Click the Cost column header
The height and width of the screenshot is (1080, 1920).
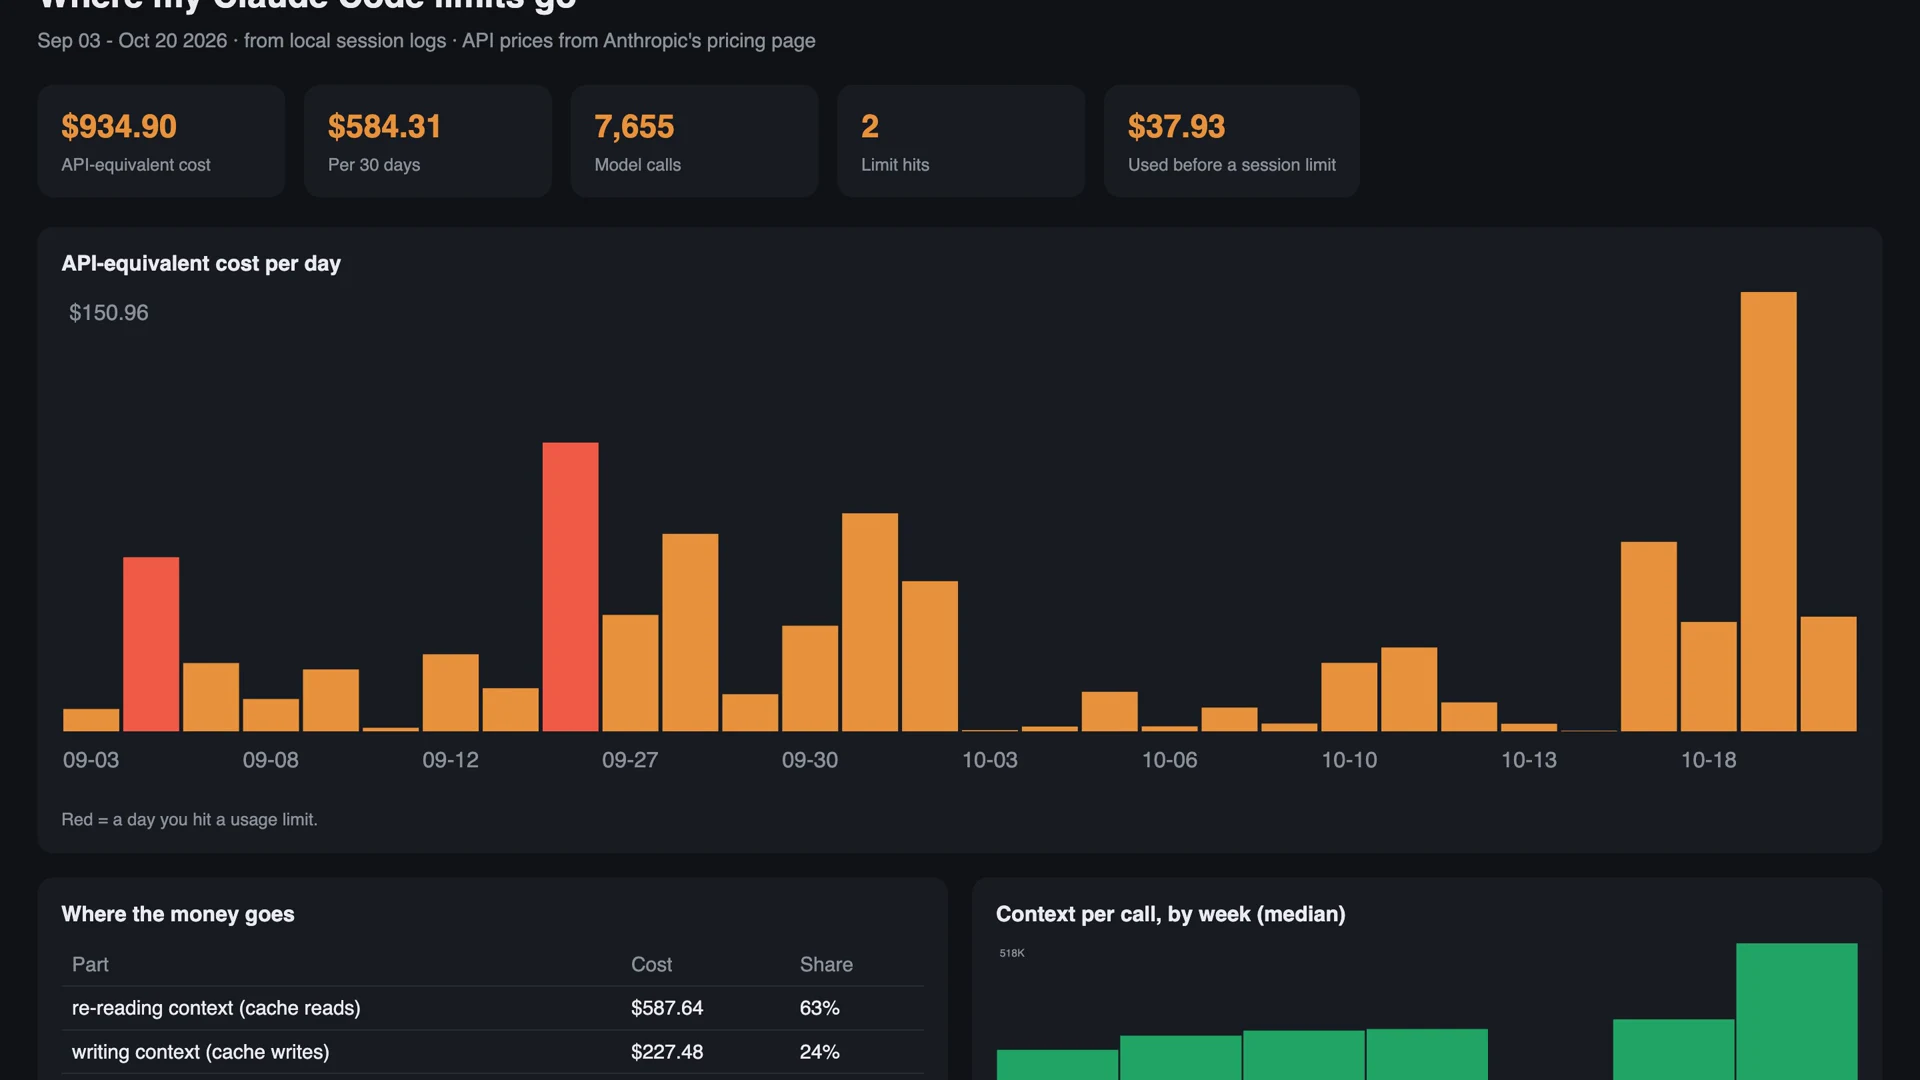651,965
